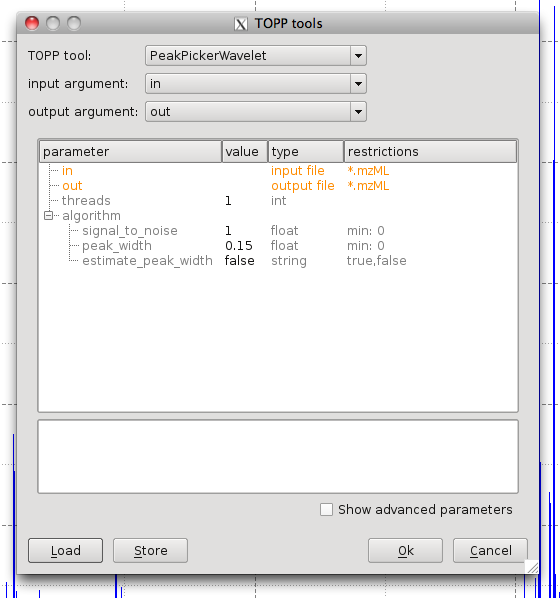Image resolution: width=560 pixels, height=598 pixels.
Task: Click the estimate_peak_width value false
Action: coord(240,261)
